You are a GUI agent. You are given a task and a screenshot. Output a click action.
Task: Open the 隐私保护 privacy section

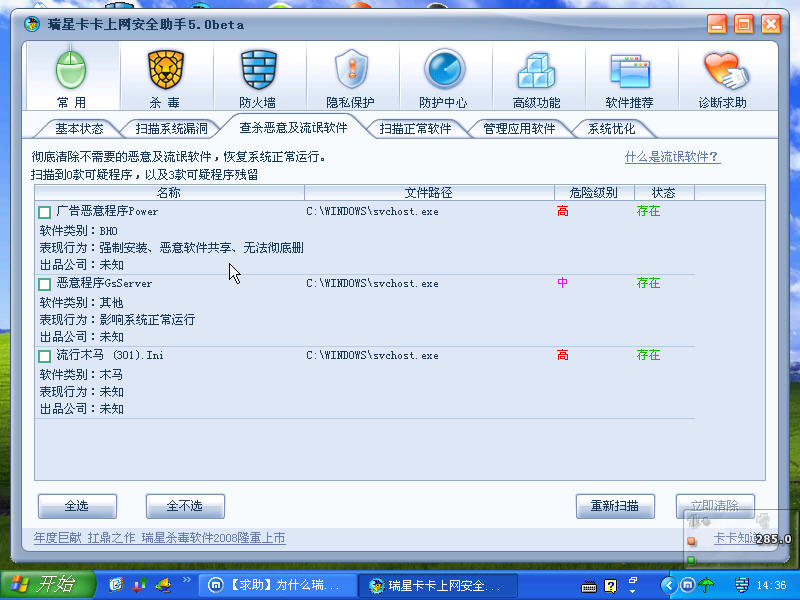pos(351,77)
